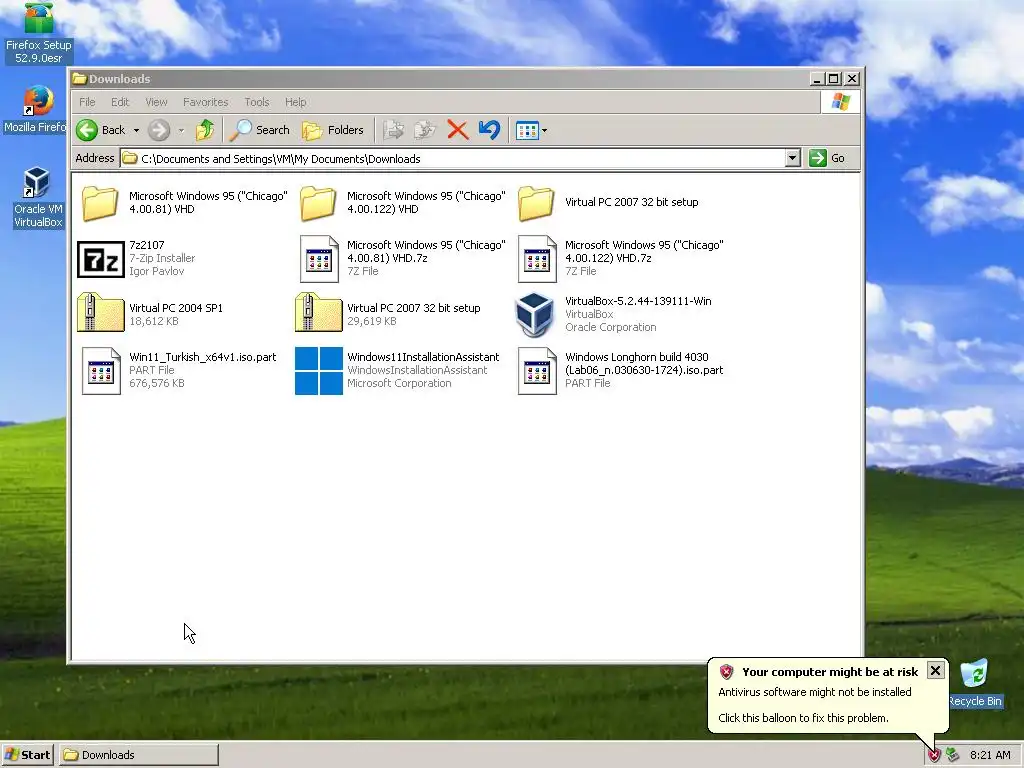Viewport: 1024px width, 768px height.
Task: Click the Start button
Action: 27,755
